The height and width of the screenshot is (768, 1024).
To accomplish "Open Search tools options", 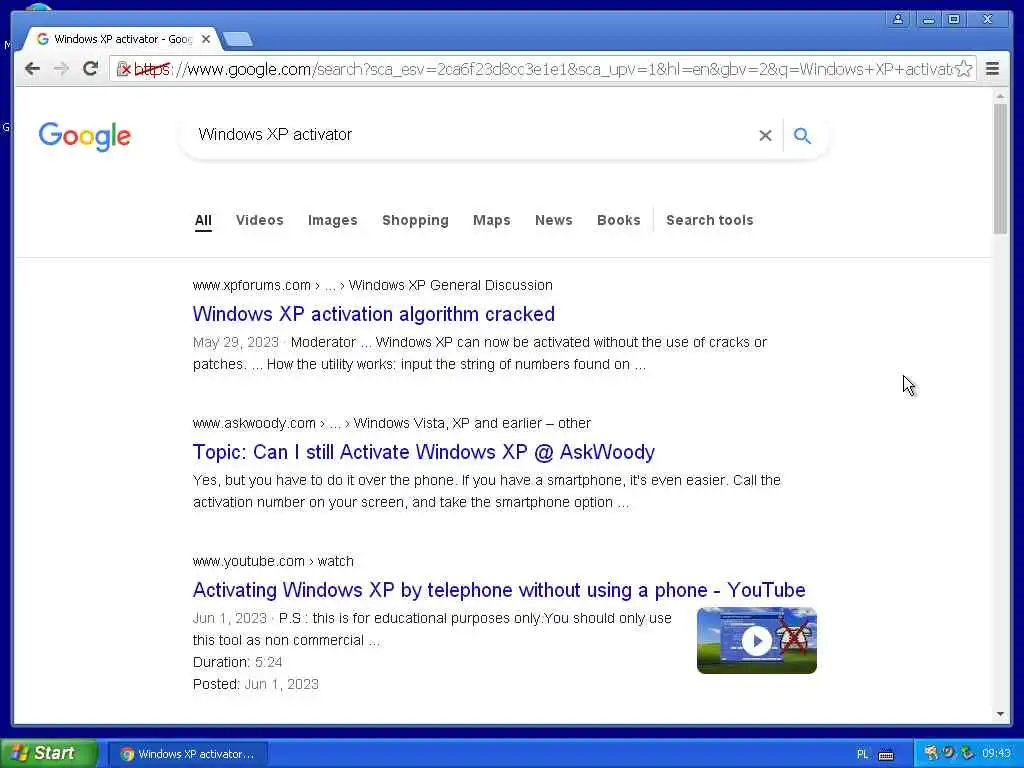I will 710,220.
